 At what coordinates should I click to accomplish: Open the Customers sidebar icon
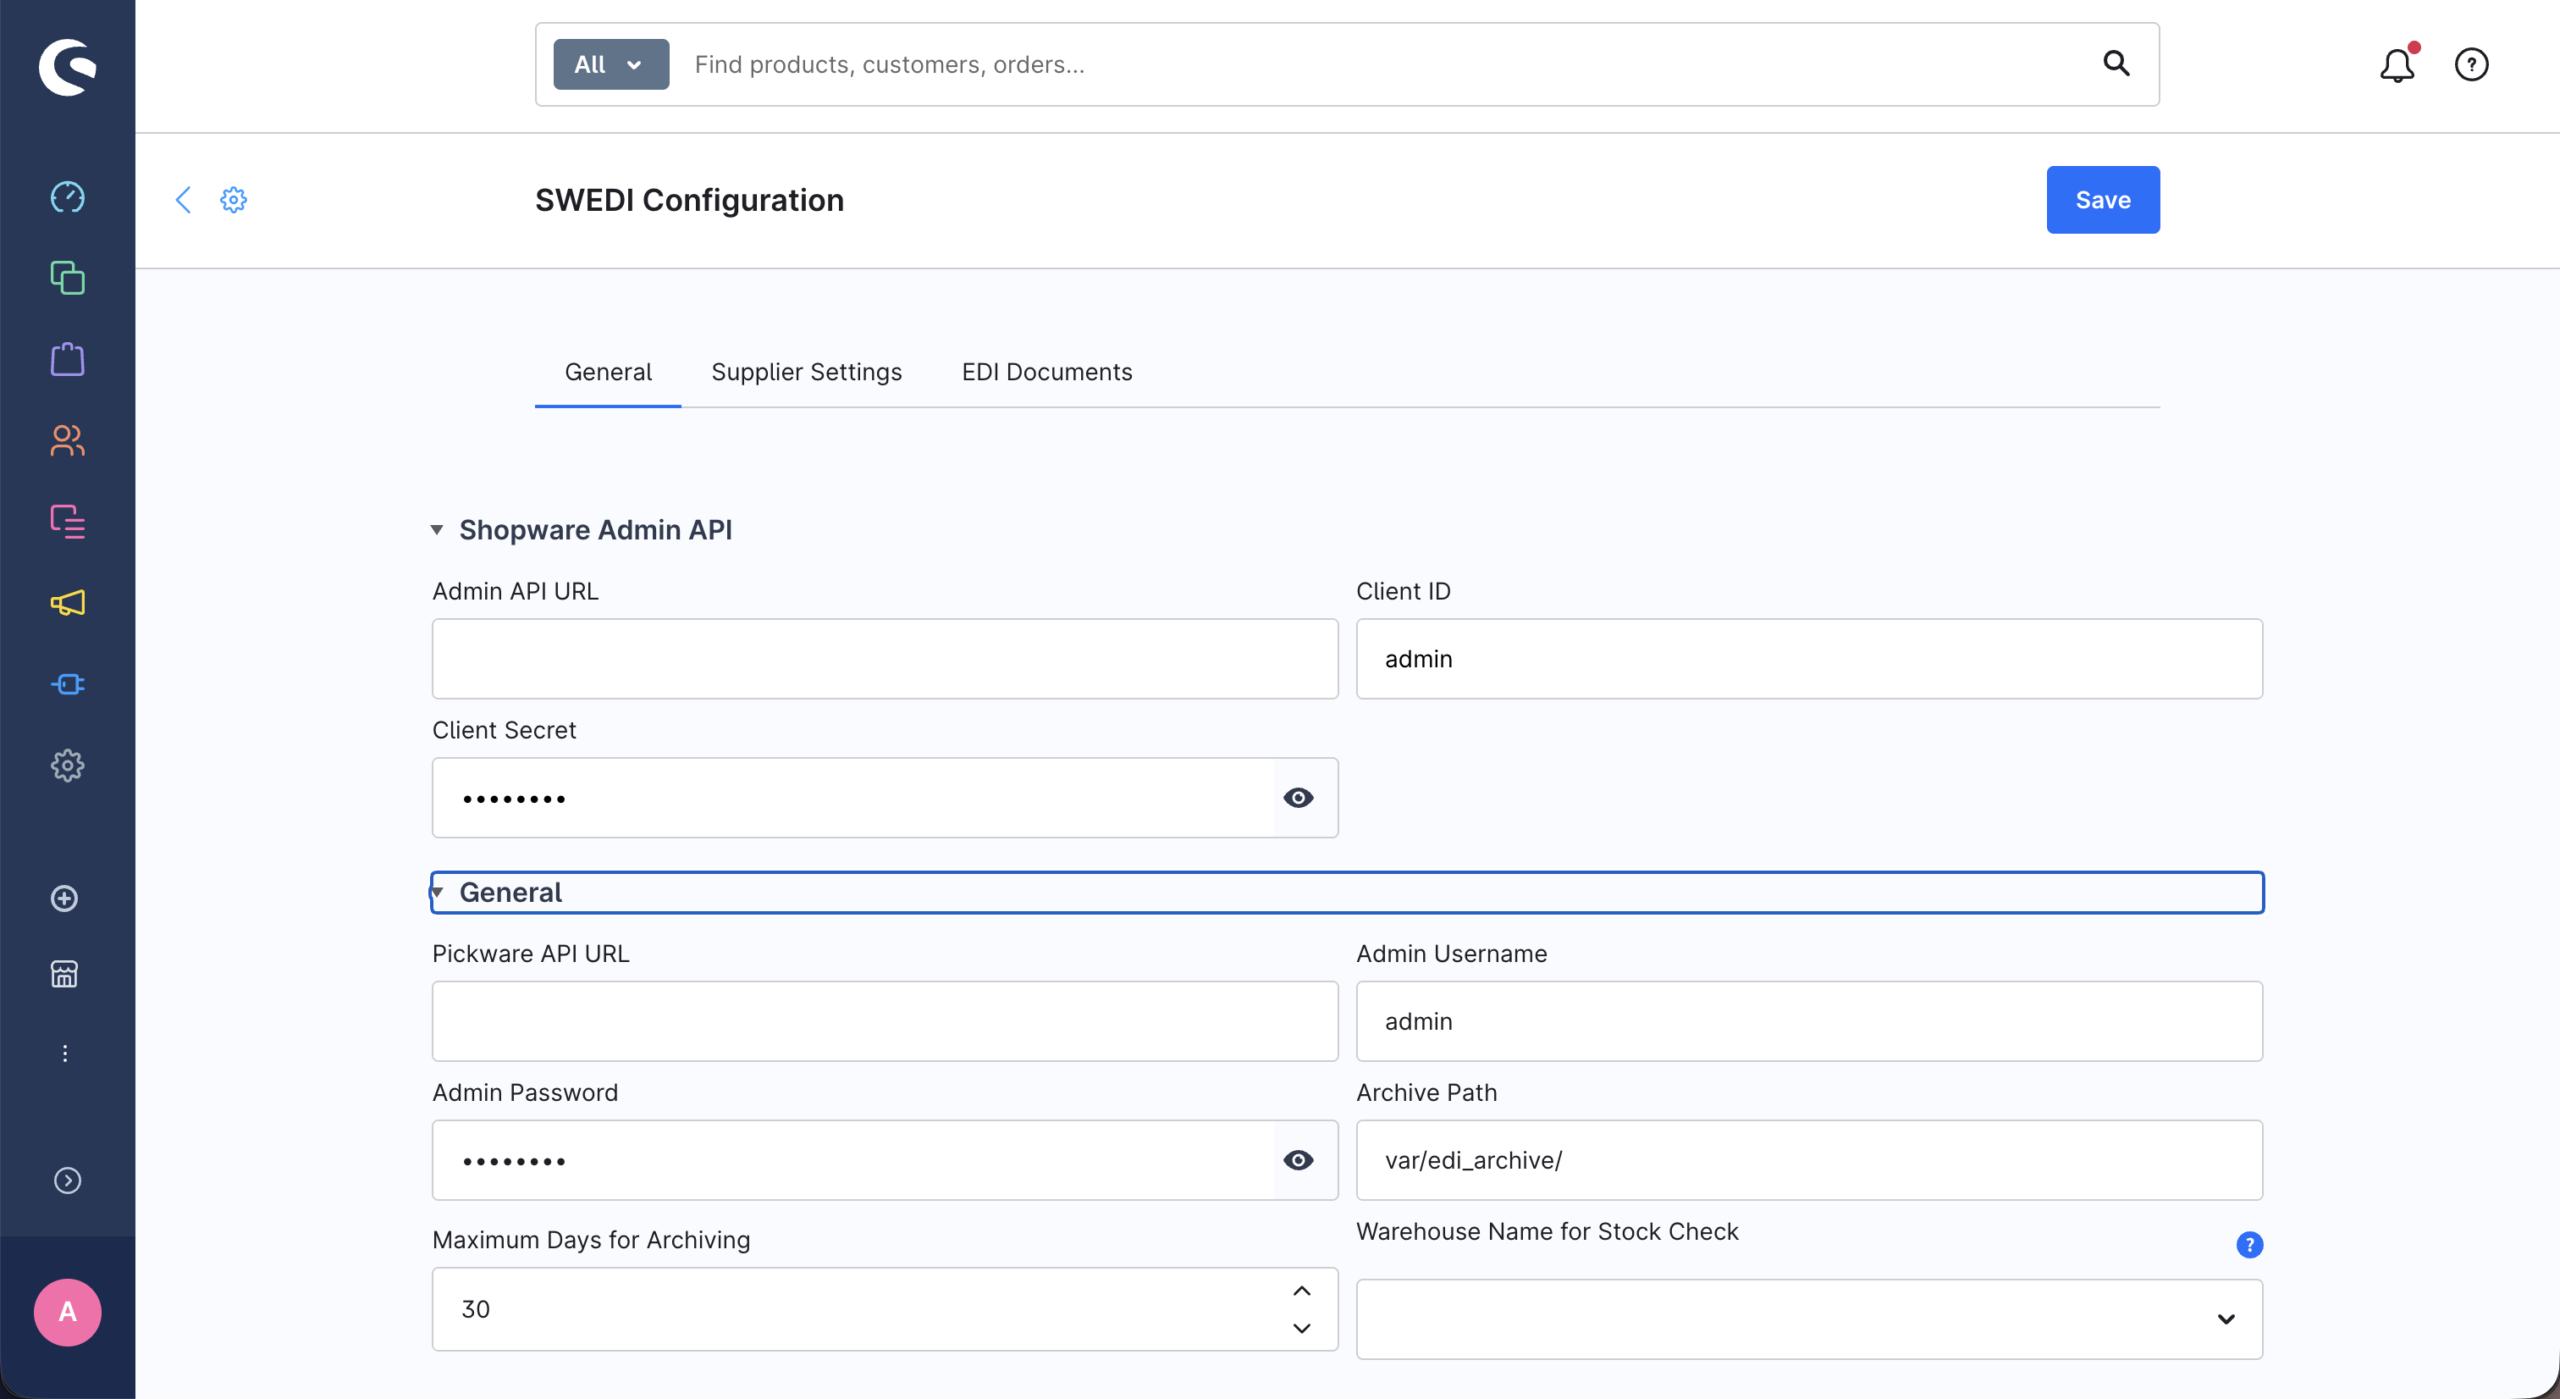click(67, 440)
